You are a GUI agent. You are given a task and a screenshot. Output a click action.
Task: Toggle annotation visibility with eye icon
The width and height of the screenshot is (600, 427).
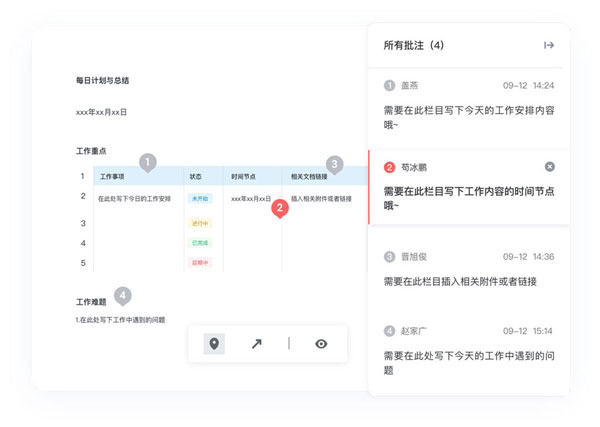click(321, 344)
